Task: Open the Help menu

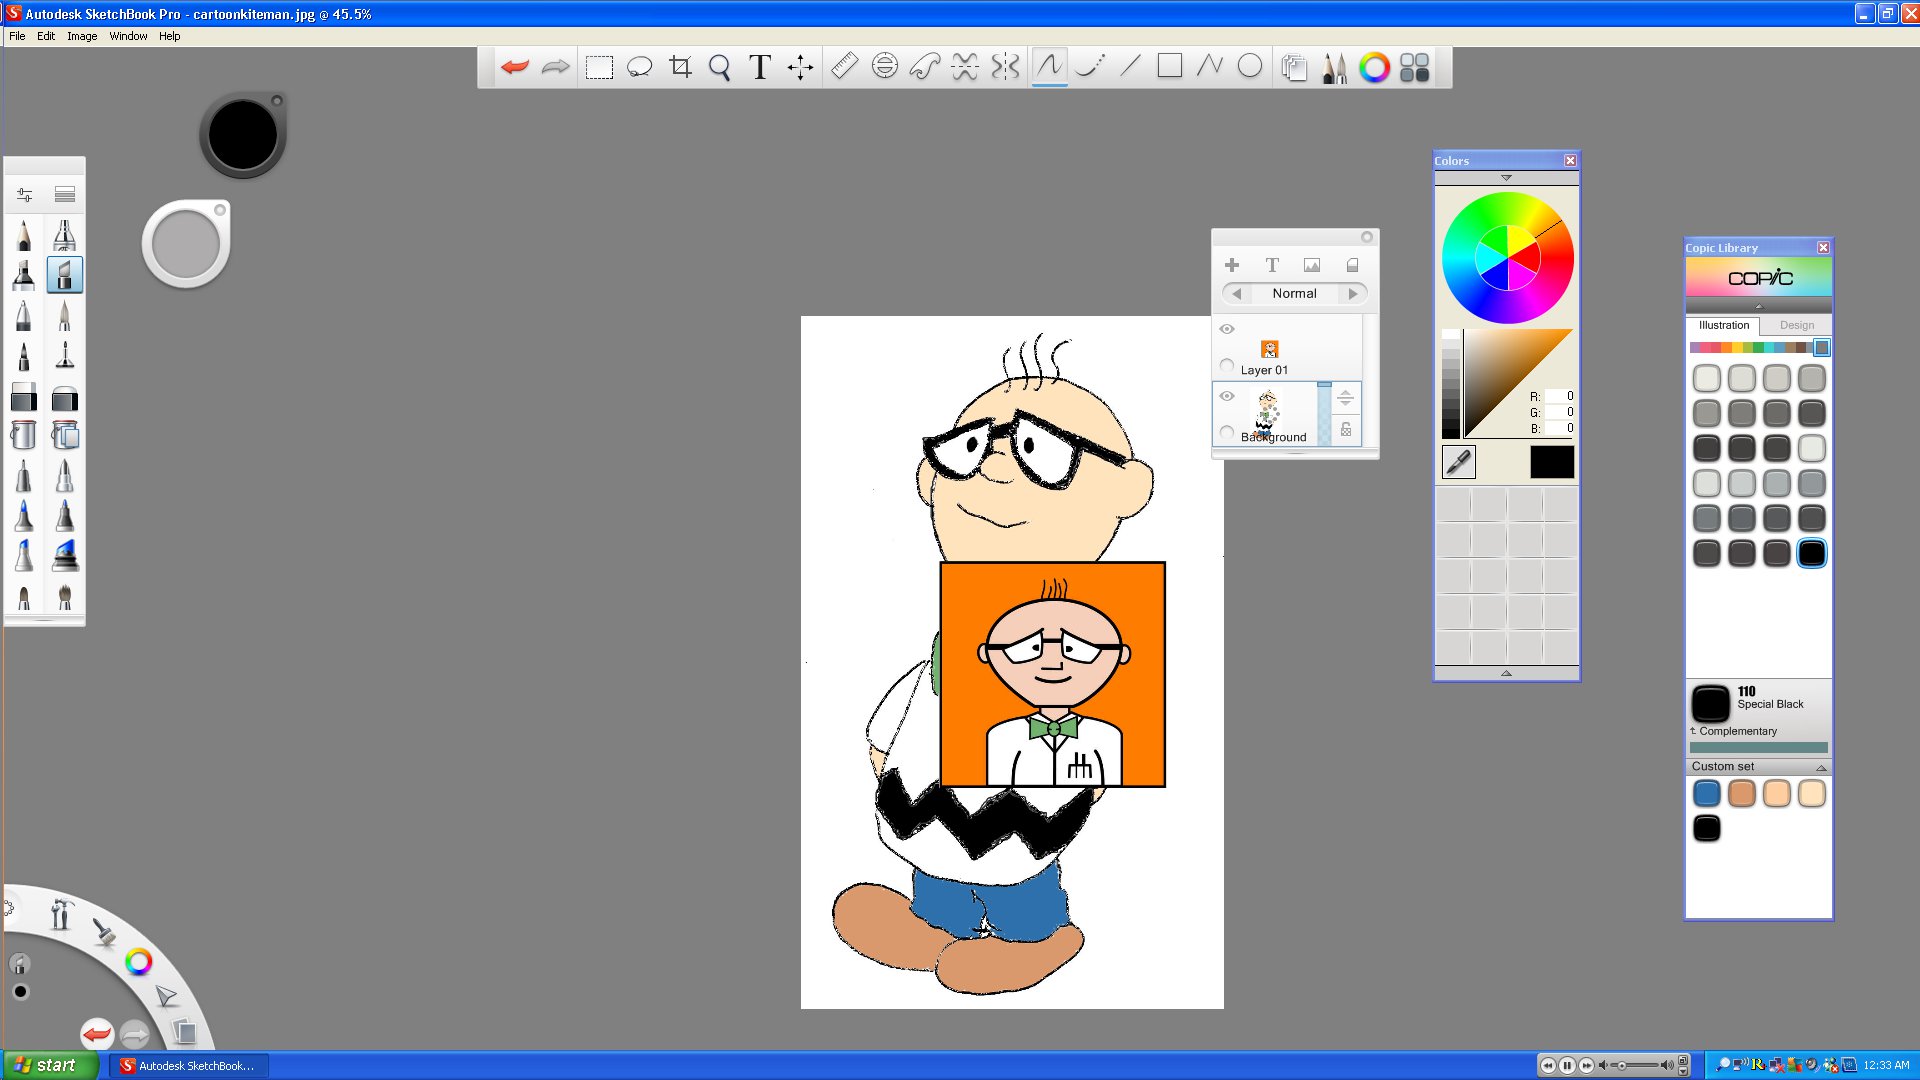Action: click(170, 36)
